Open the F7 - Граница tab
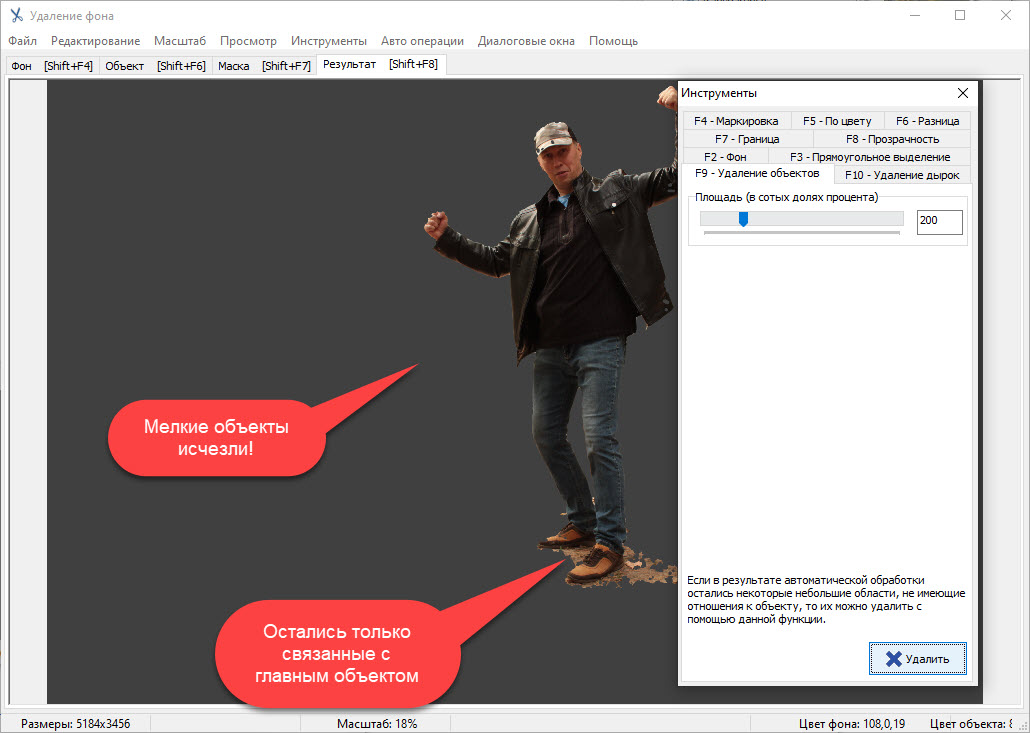This screenshot has width=1030, height=733. [x=747, y=139]
